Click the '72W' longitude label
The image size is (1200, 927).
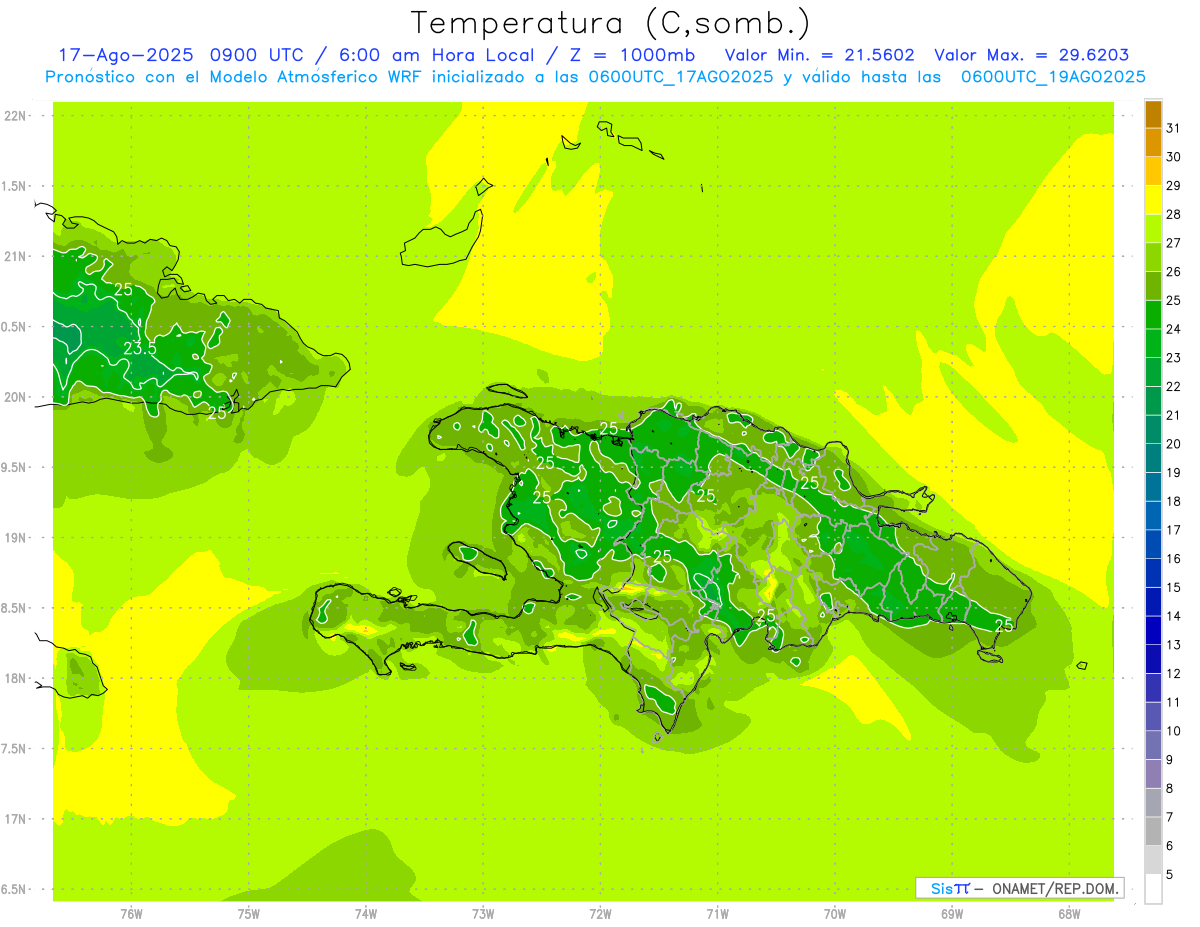pos(600,914)
